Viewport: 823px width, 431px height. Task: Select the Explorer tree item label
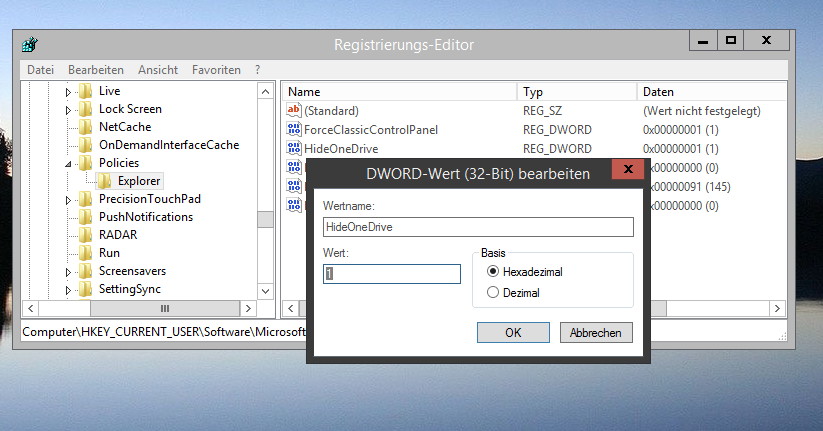pos(139,181)
